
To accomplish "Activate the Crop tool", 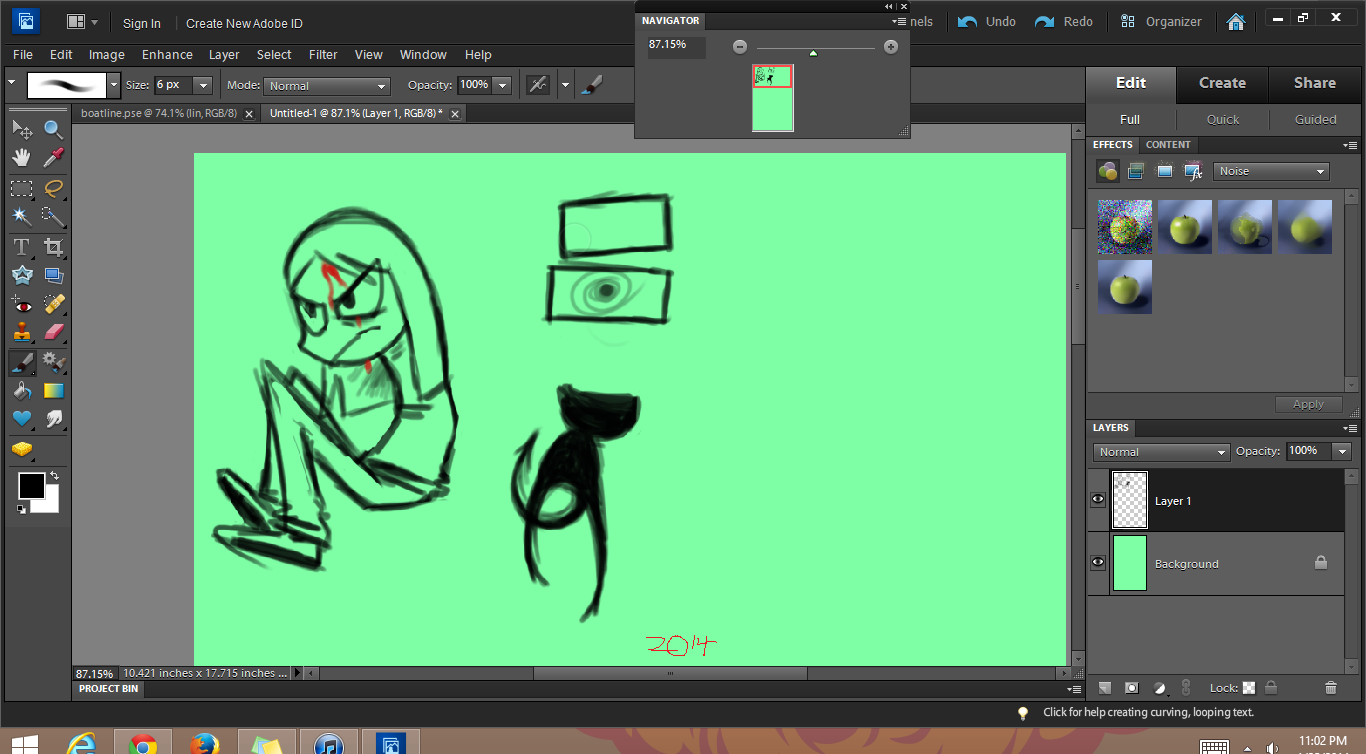I will point(54,247).
